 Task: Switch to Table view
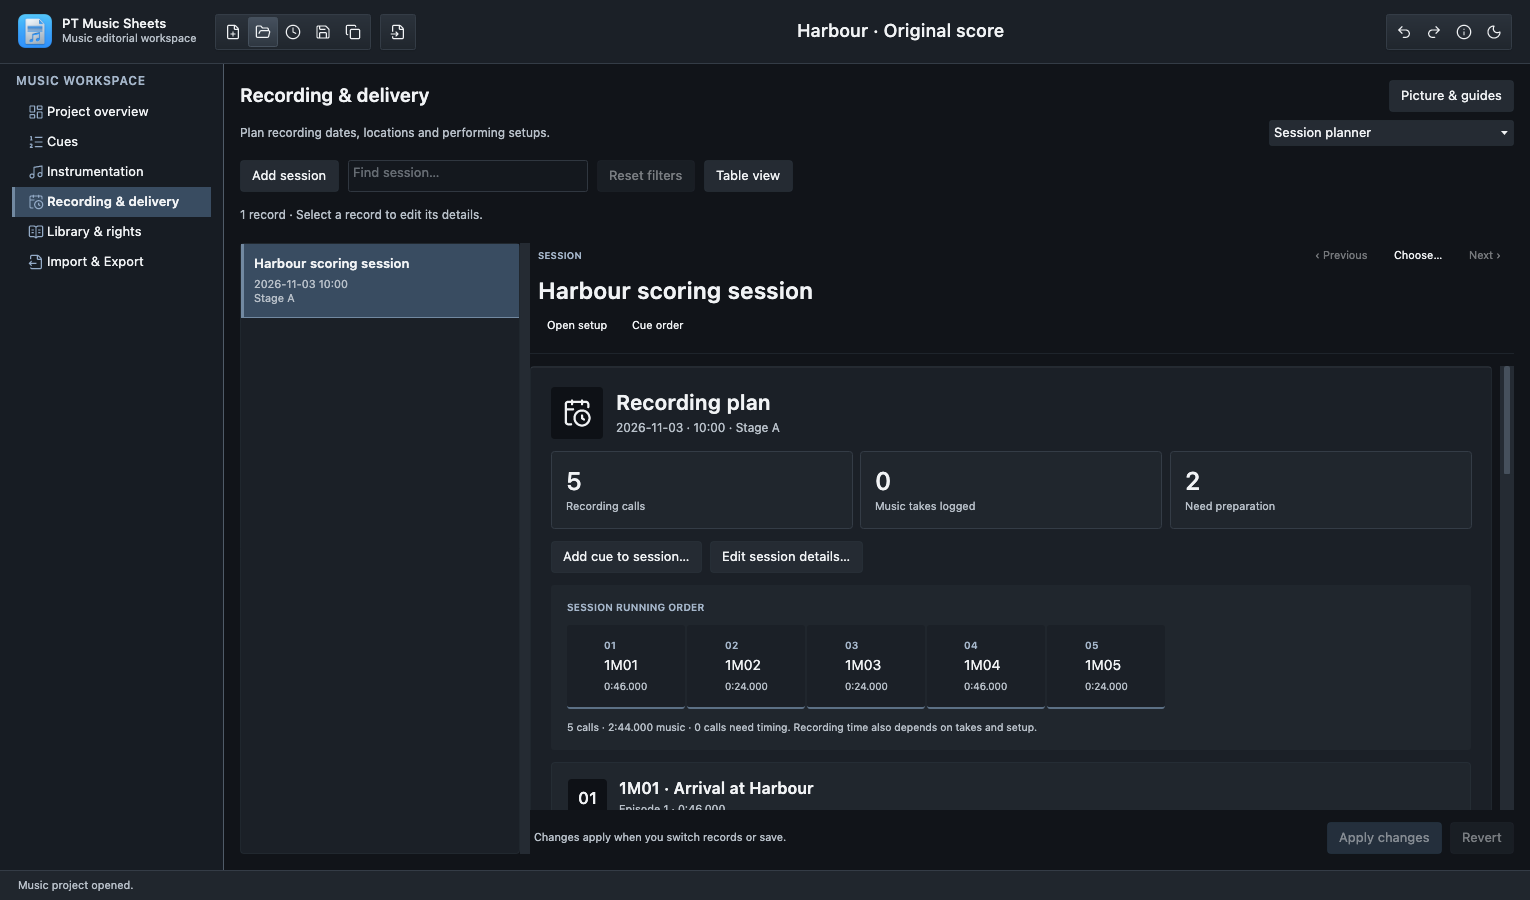pos(748,176)
